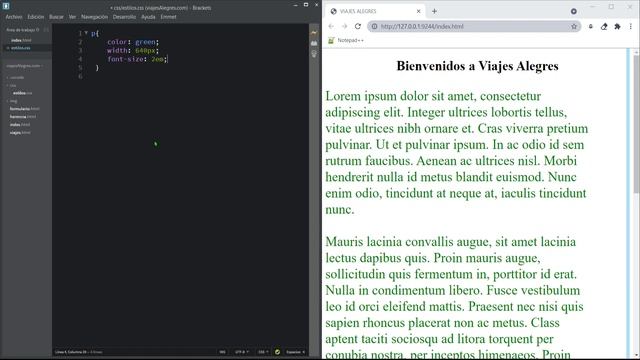Open viajes.html in project tree

coord(20,133)
